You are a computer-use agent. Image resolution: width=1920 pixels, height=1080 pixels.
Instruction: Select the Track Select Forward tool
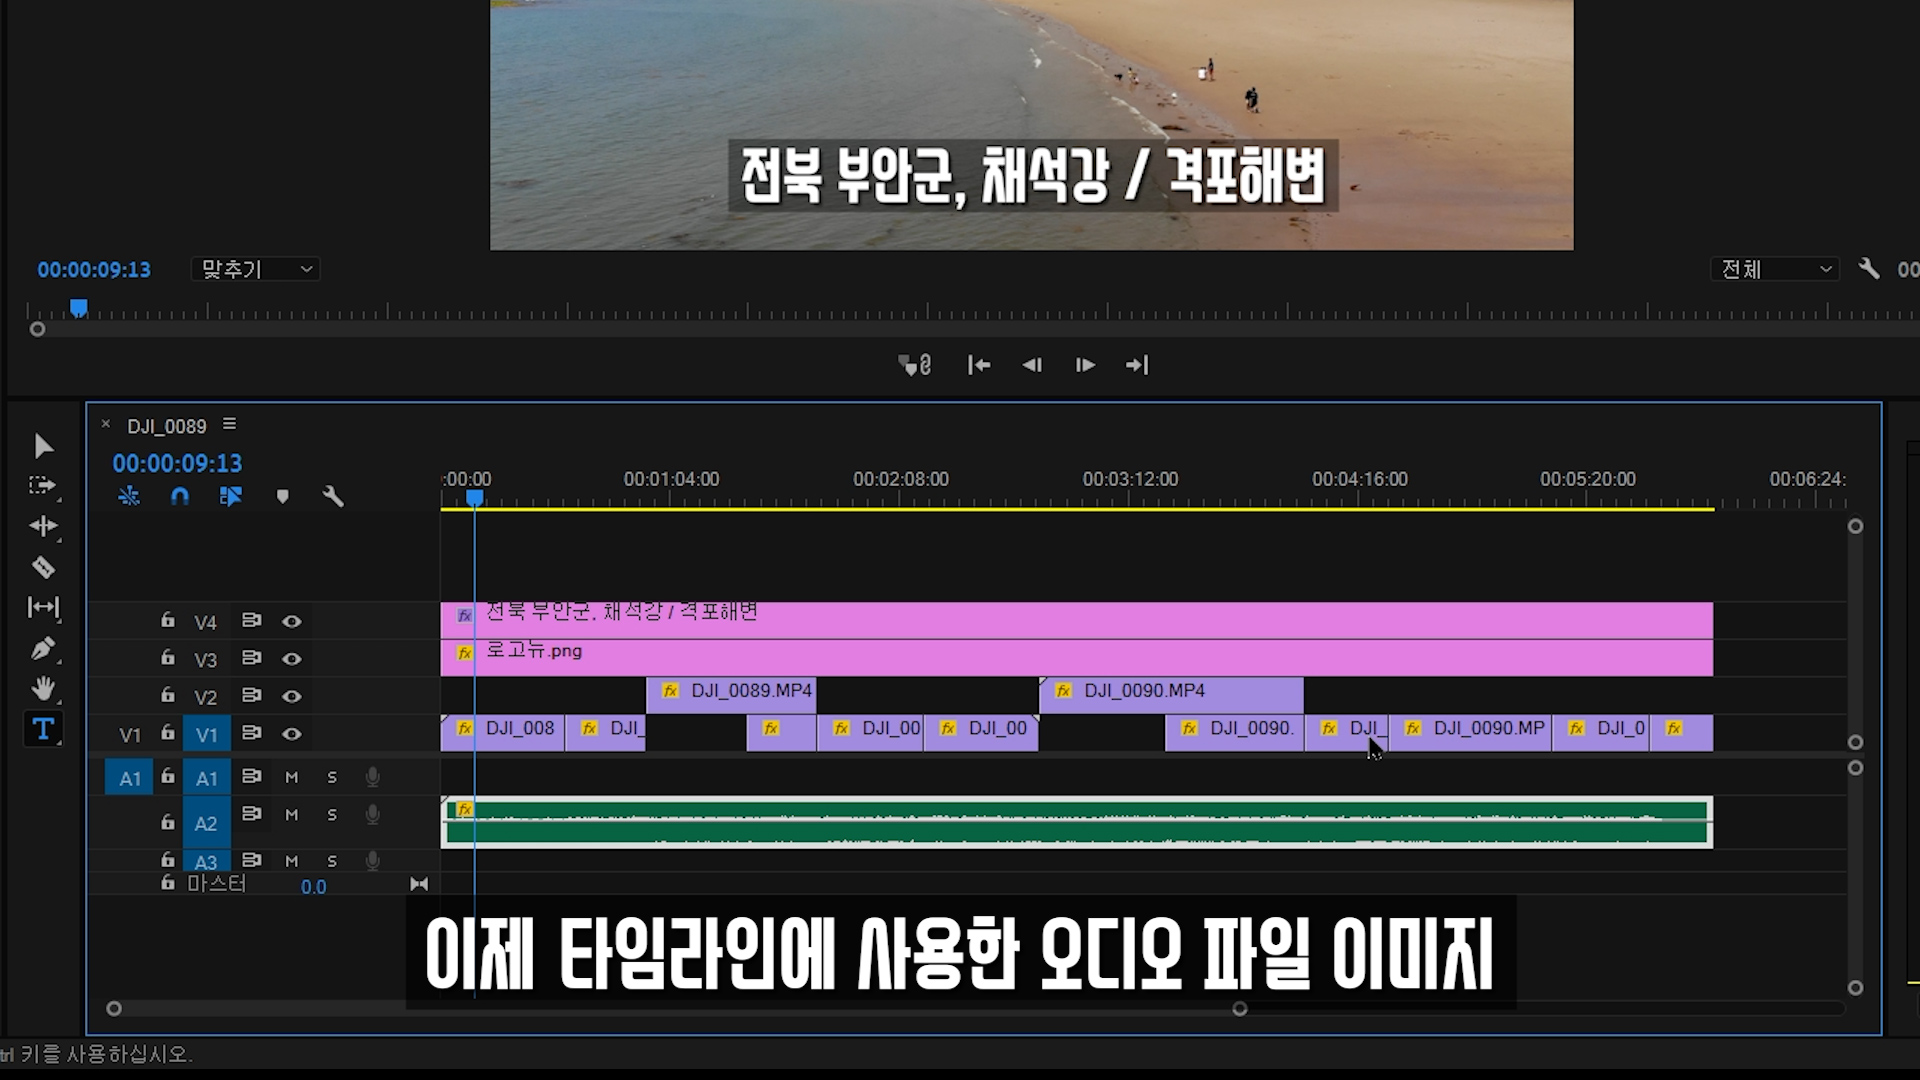point(43,486)
